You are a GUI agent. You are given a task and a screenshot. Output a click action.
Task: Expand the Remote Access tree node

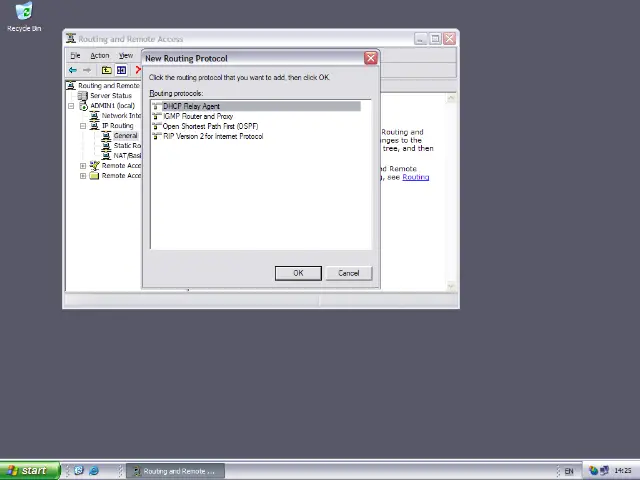[x=83, y=166]
